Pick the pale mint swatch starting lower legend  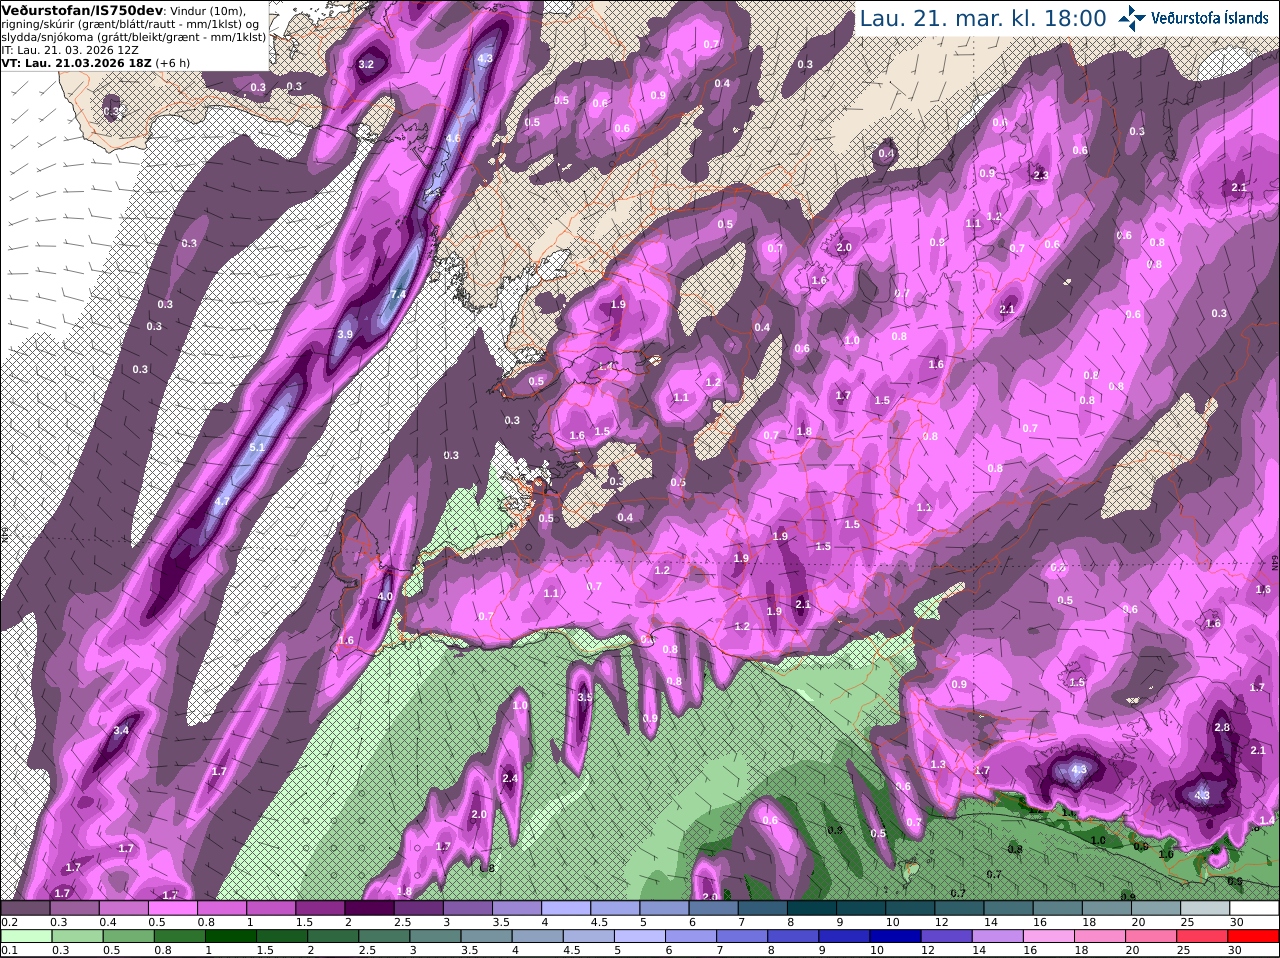(25, 936)
